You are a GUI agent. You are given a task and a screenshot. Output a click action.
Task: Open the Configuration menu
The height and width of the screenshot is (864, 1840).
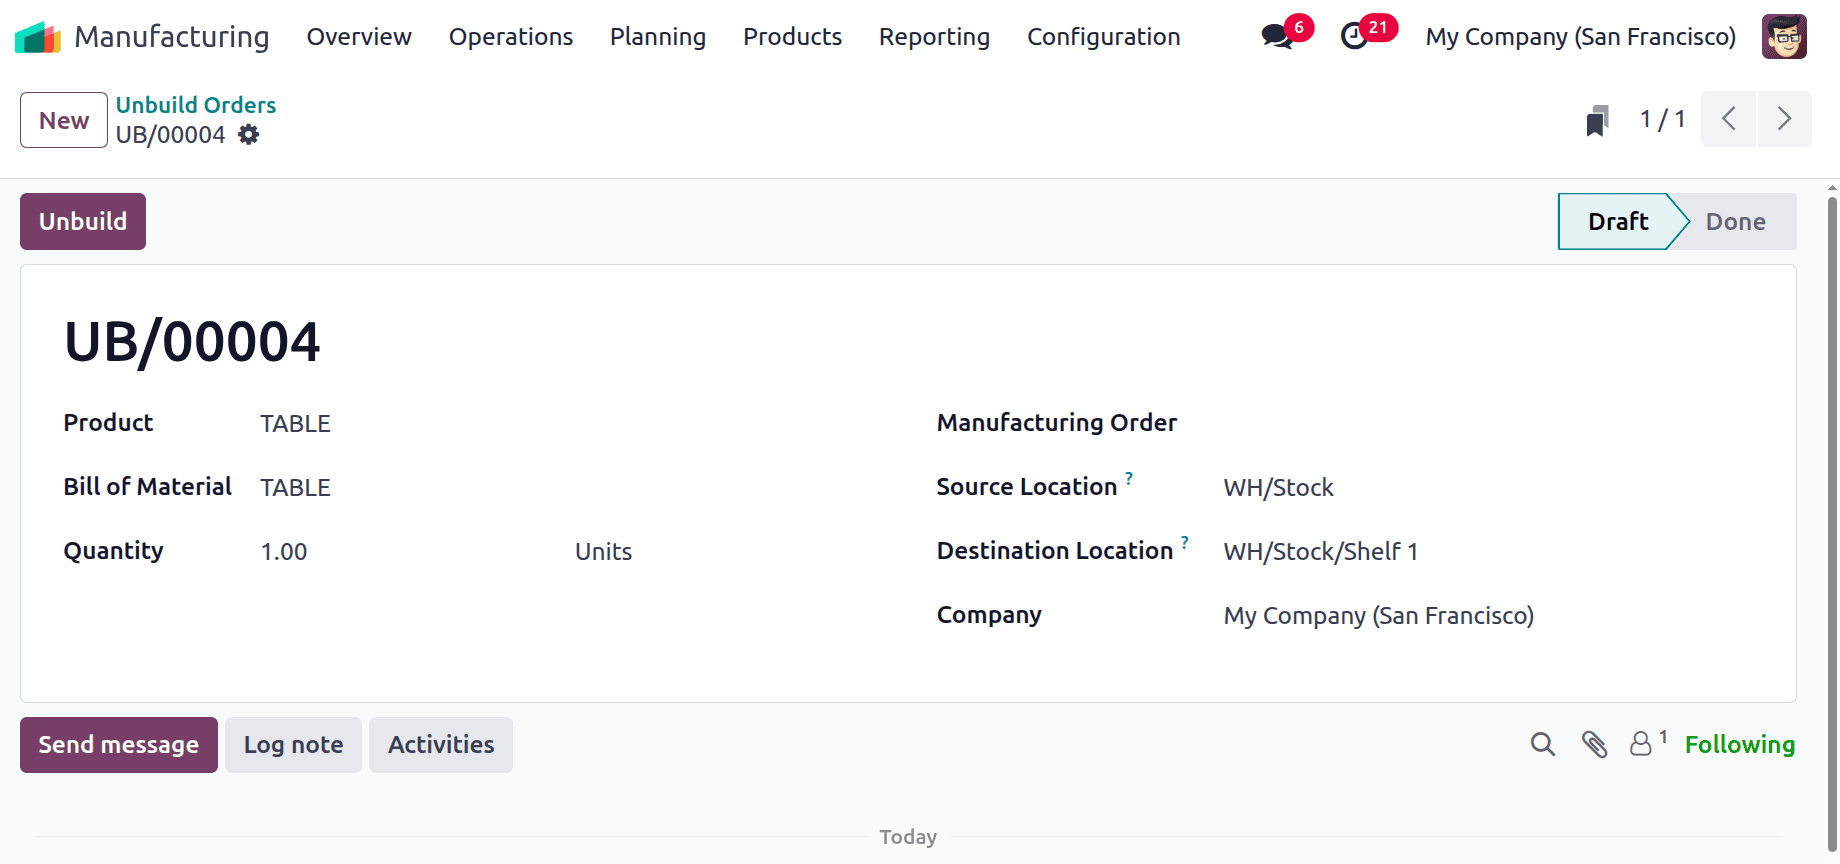click(x=1104, y=37)
